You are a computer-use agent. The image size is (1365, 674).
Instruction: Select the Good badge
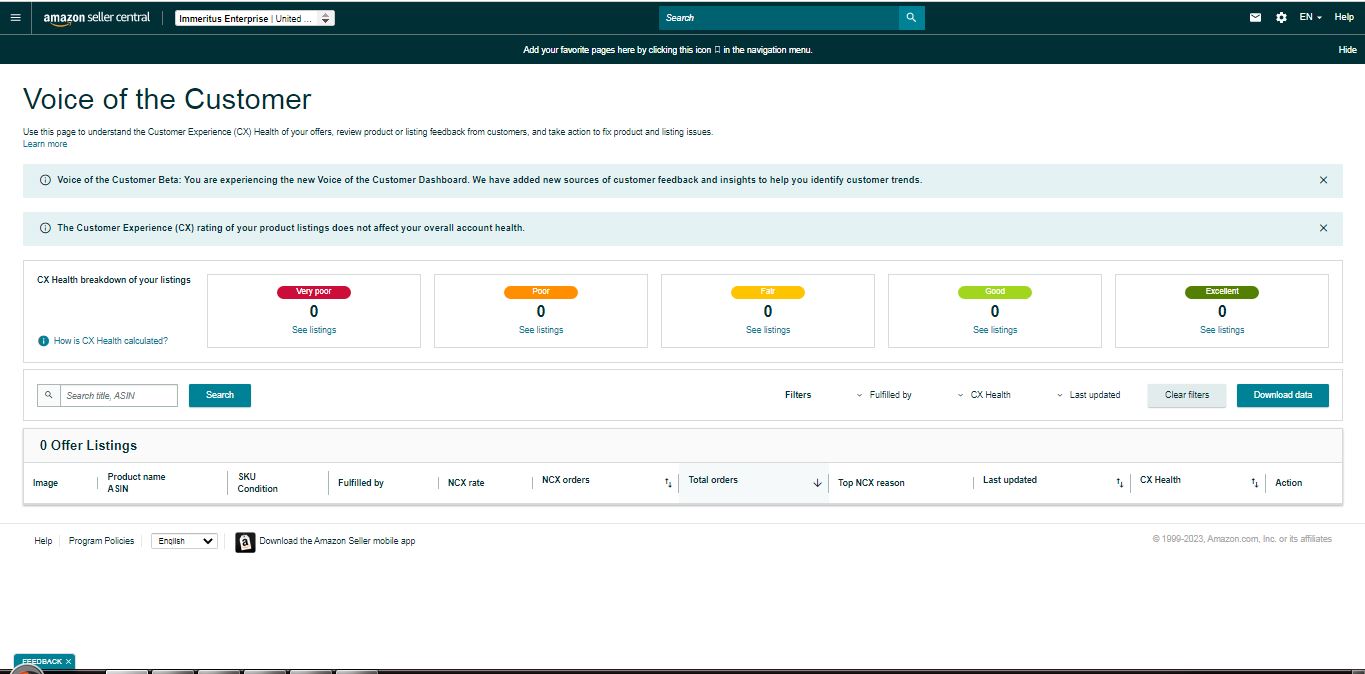point(995,292)
